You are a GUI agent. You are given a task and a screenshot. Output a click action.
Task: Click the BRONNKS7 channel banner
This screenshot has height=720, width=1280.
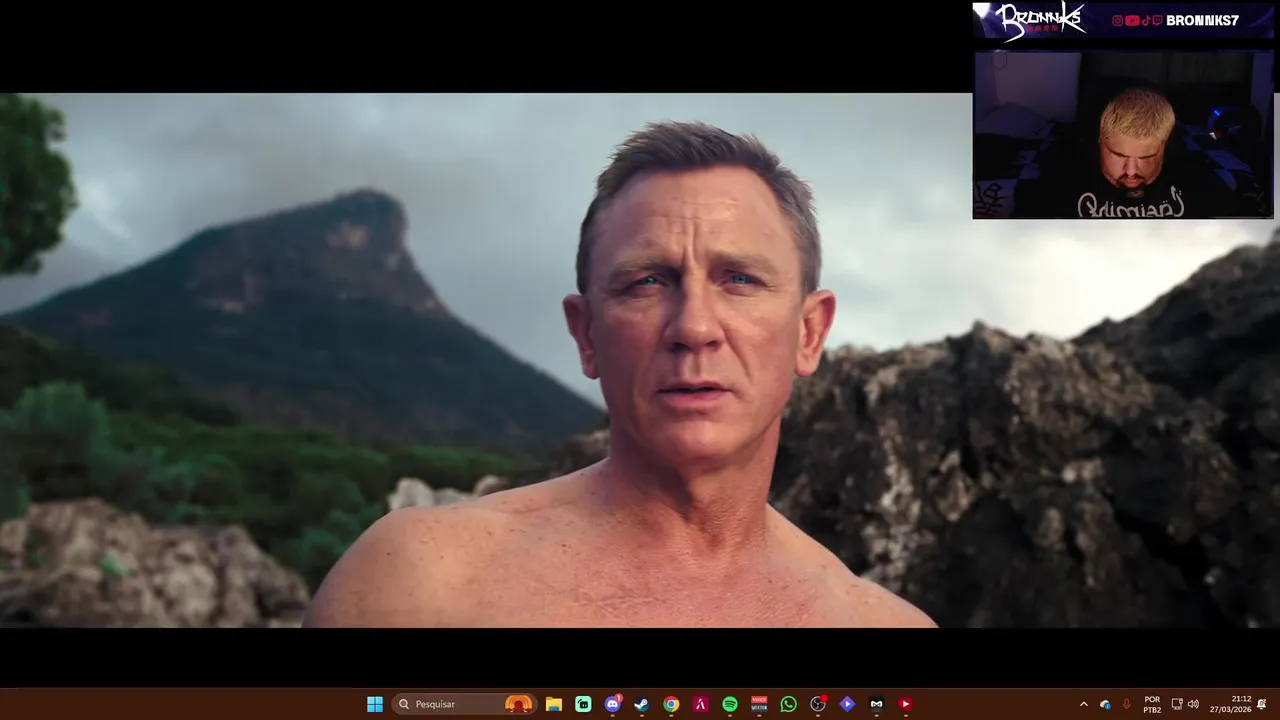[1123, 20]
